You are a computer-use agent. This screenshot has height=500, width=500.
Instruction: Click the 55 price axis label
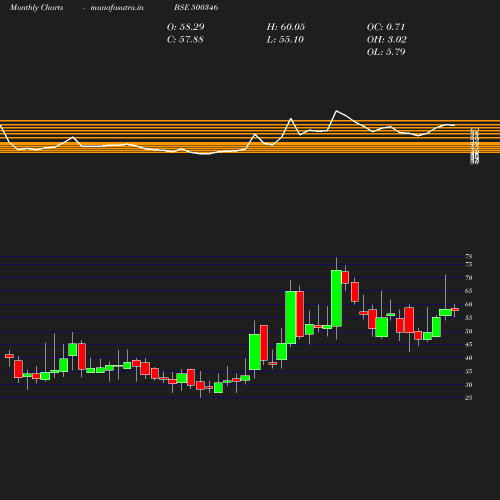[x=469, y=318]
